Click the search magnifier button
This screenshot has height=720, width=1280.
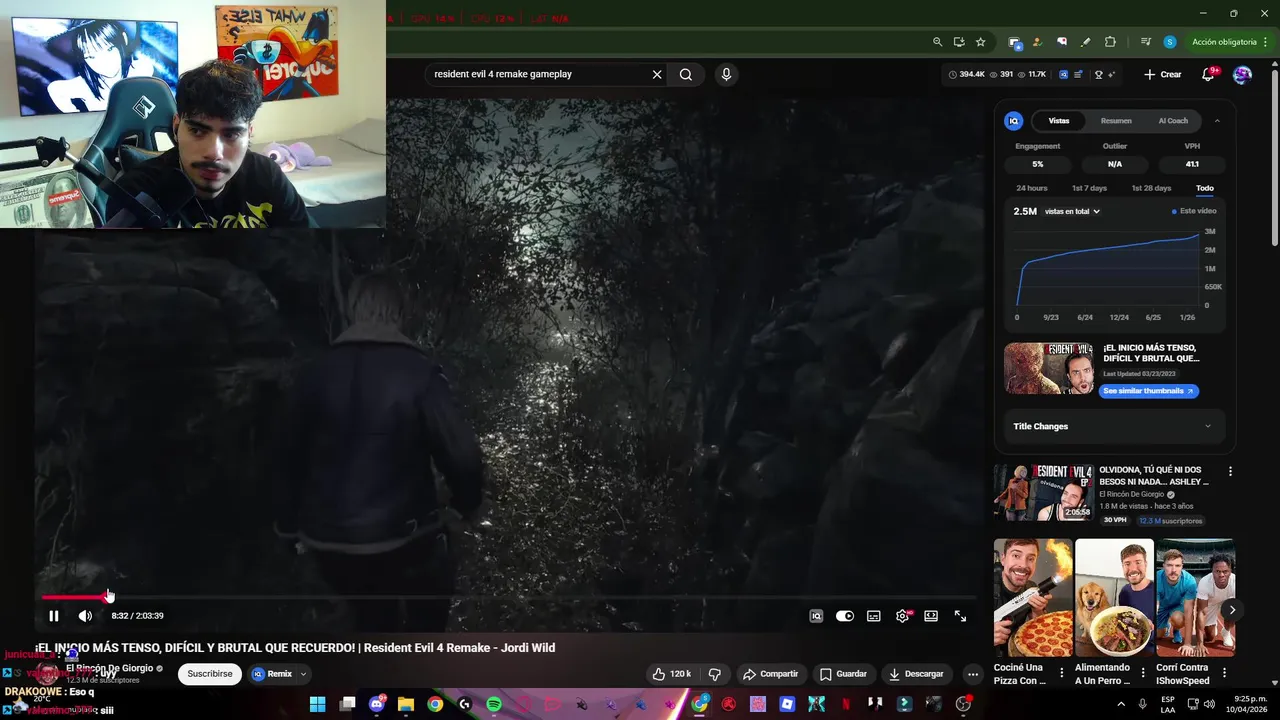point(686,74)
